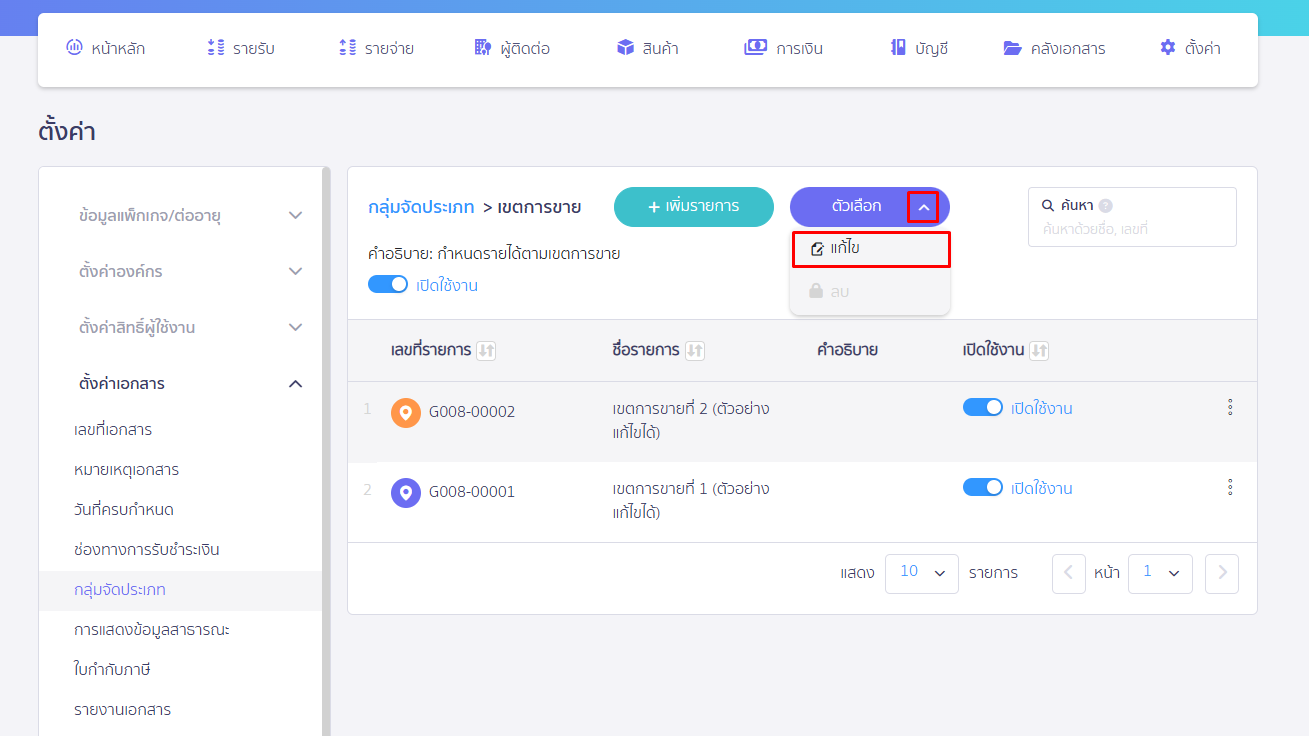Sort by enabled status column sort icon
1309x736 pixels.
[1039, 350]
